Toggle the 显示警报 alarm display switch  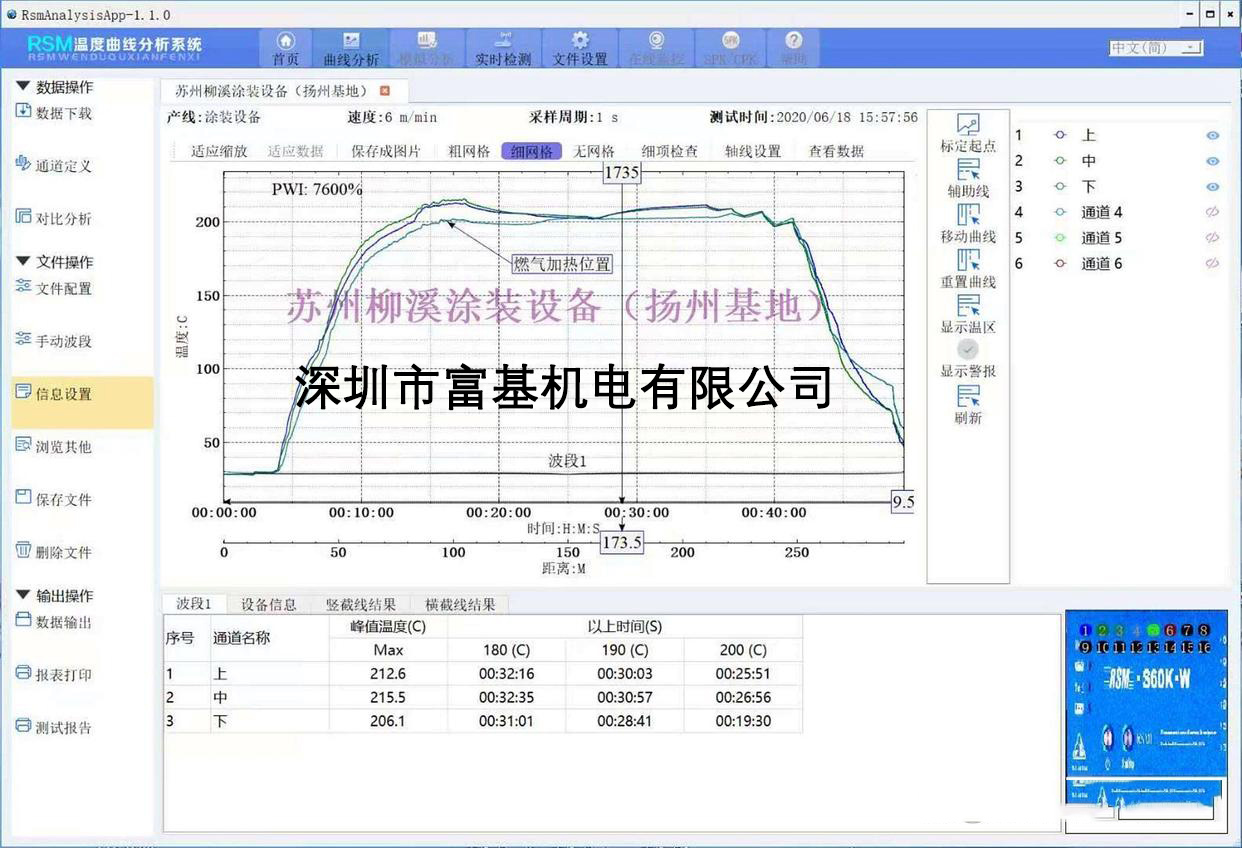point(967,348)
